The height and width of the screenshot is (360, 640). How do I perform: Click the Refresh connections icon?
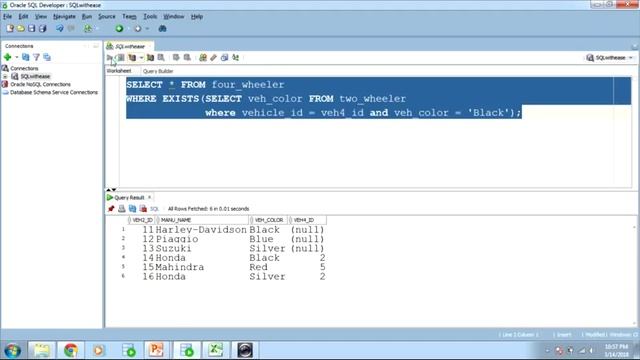click(x=26, y=57)
